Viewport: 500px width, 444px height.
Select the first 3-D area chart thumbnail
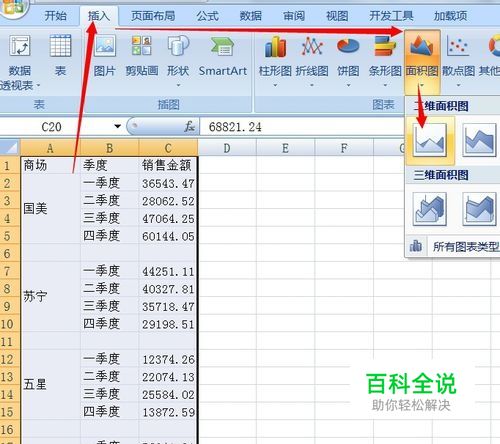(430, 209)
